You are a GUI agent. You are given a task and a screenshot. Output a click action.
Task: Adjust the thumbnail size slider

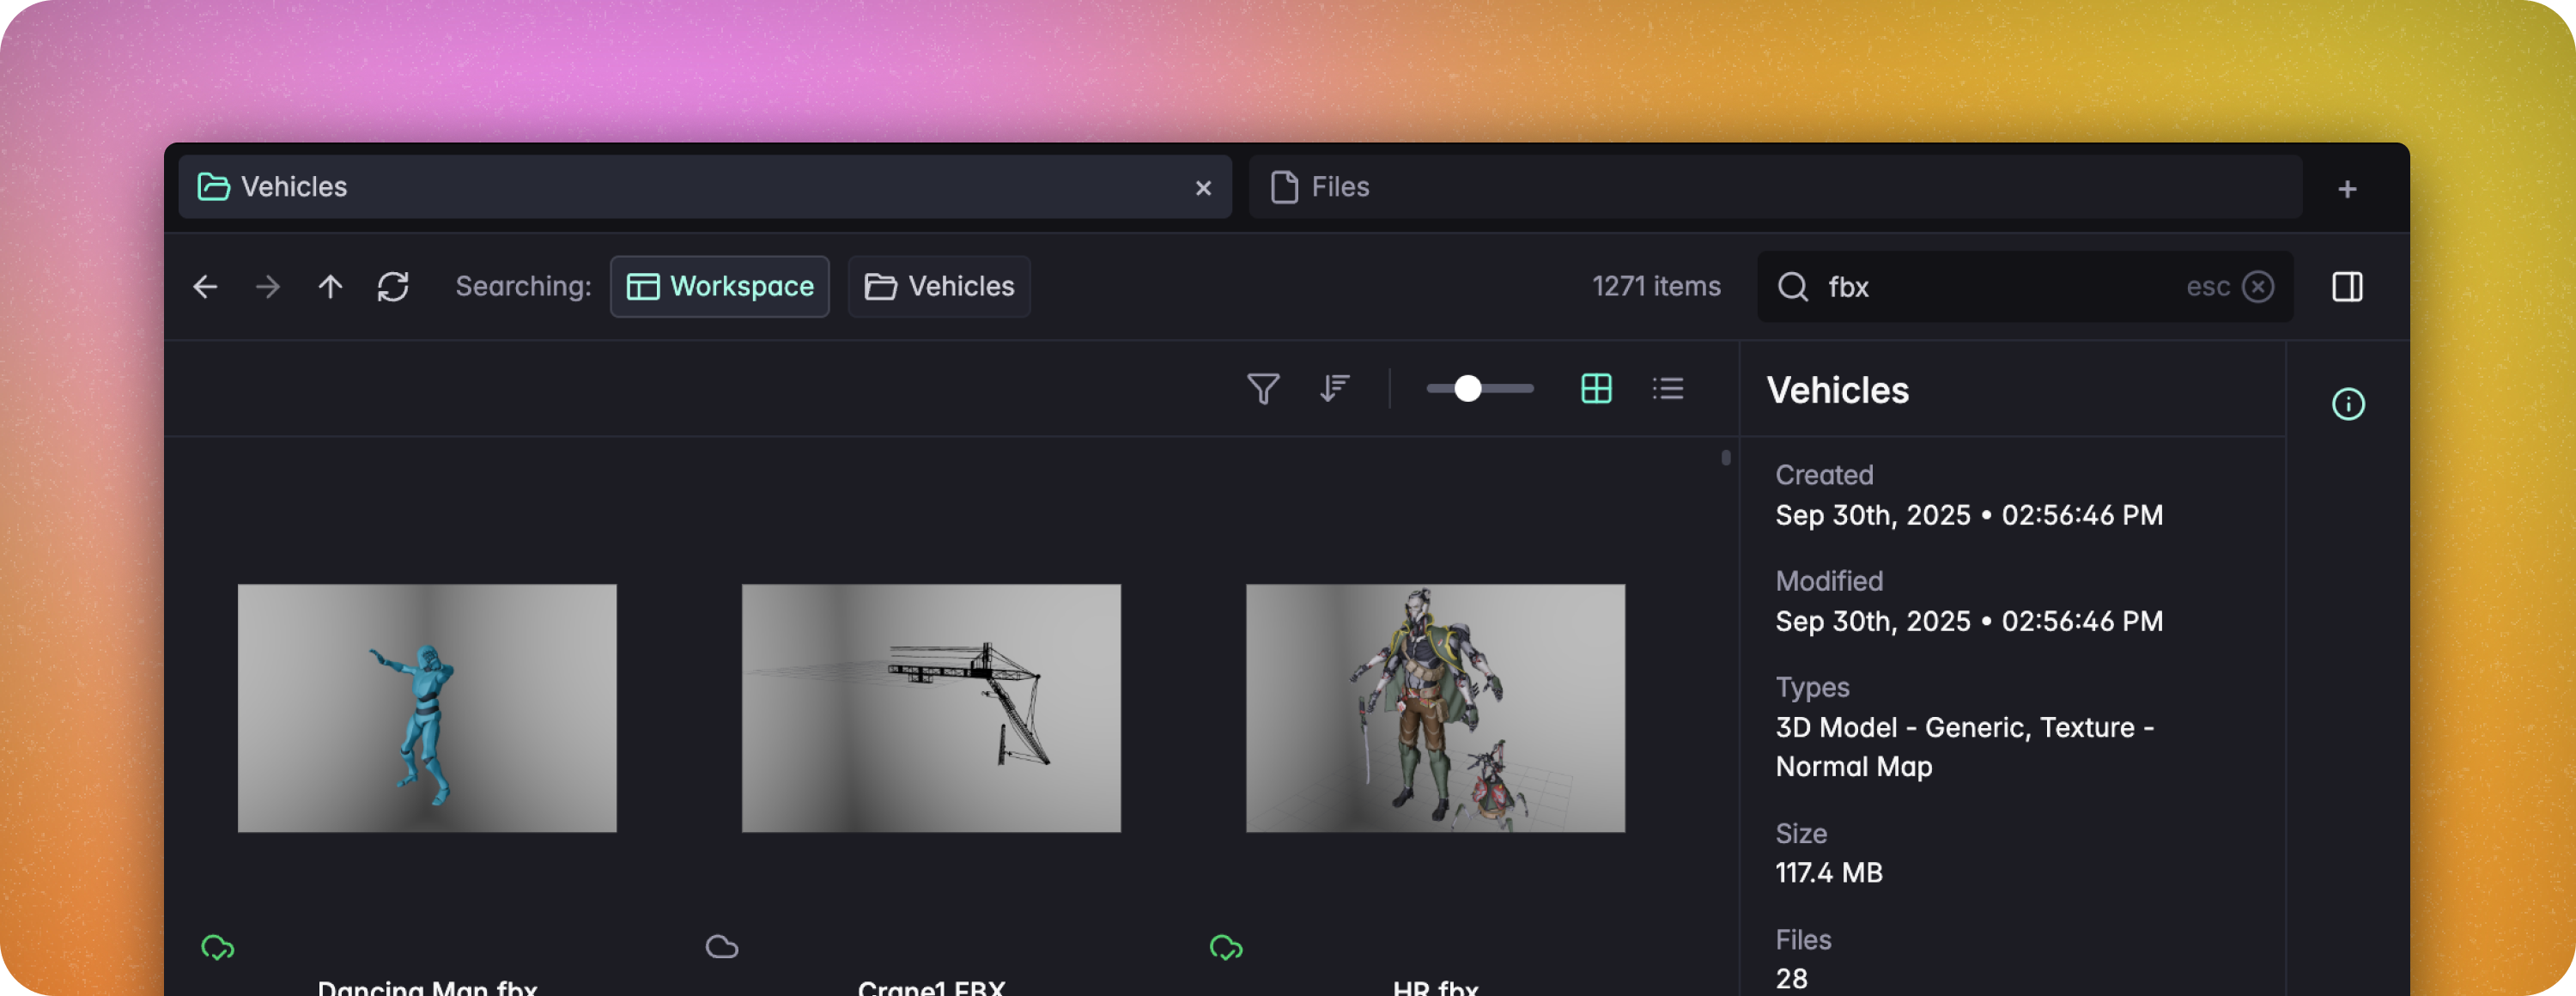pyautogui.click(x=1468, y=389)
